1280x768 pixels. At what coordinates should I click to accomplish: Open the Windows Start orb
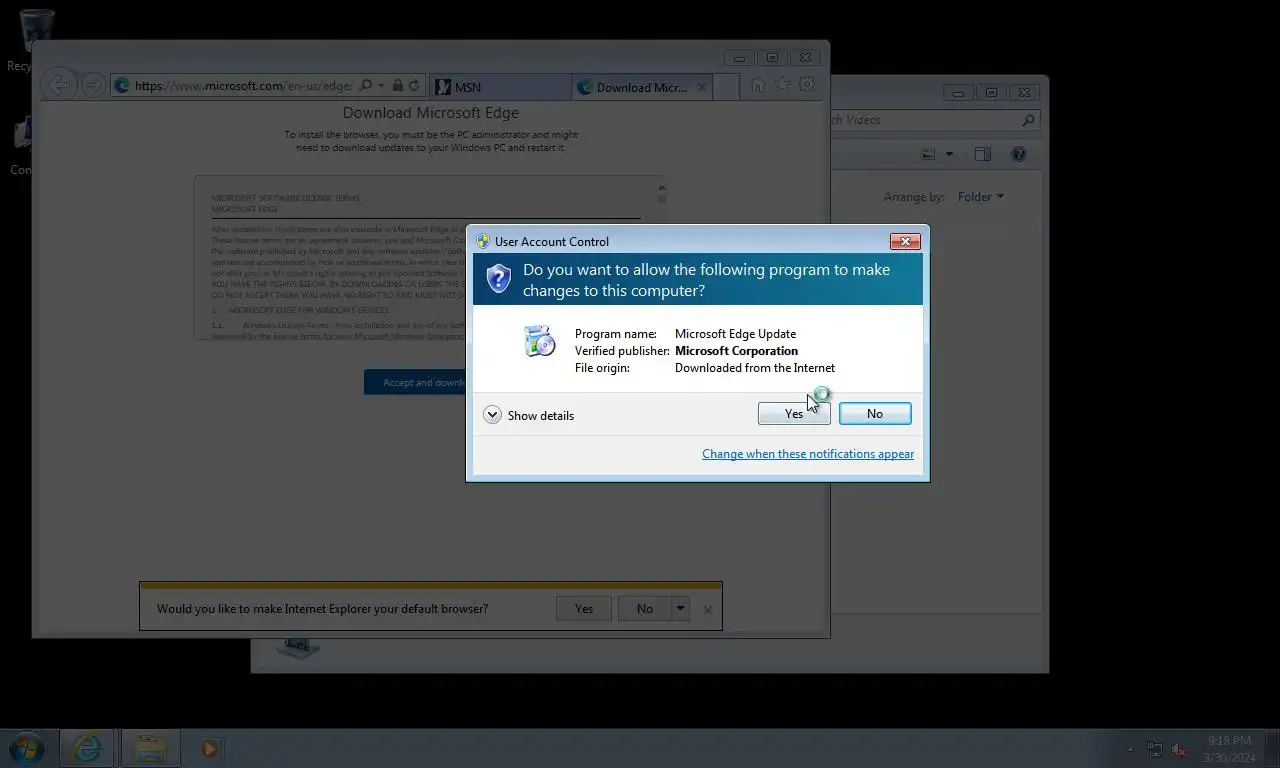(27, 748)
